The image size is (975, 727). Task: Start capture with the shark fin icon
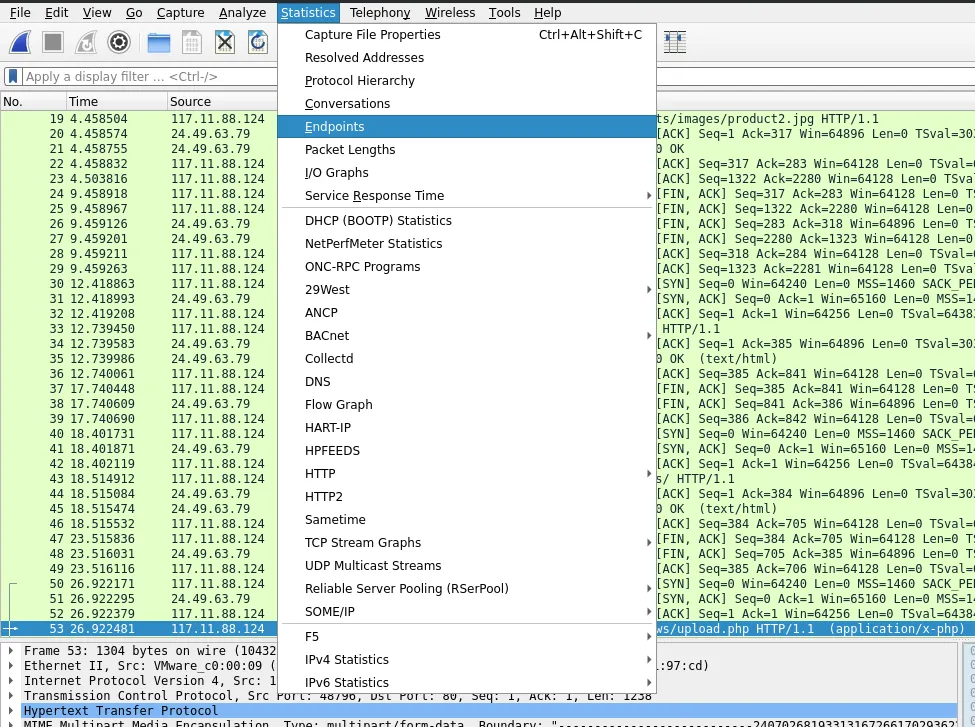click(21, 42)
